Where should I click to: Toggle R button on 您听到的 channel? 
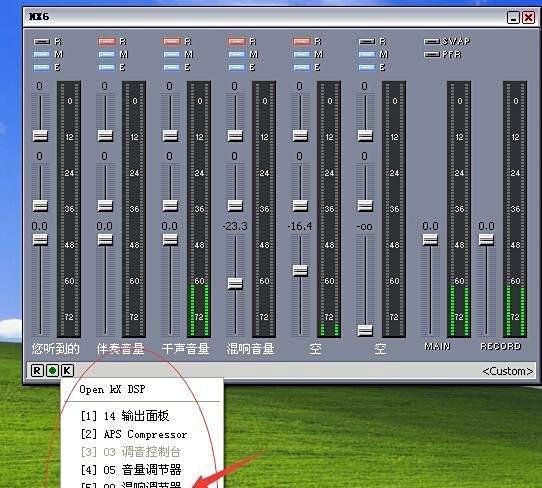pos(42,41)
